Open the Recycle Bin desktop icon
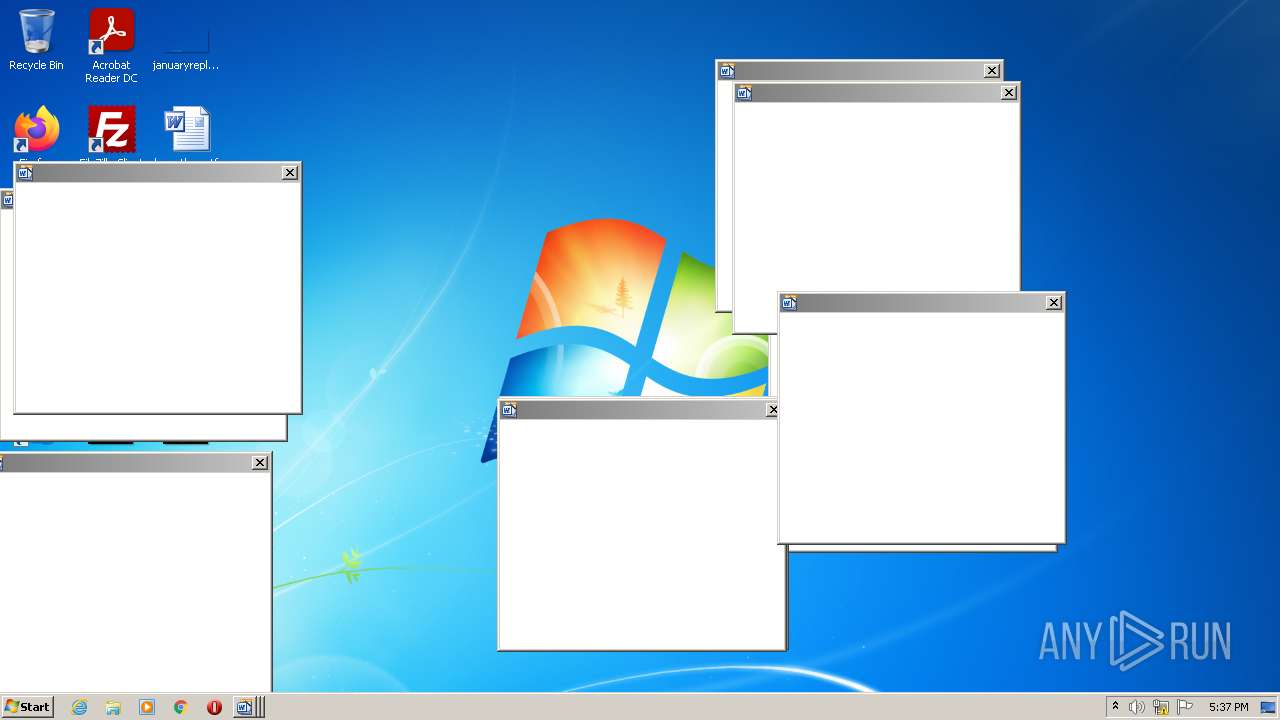This screenshot has height=720, width=1280. [36, 40]
